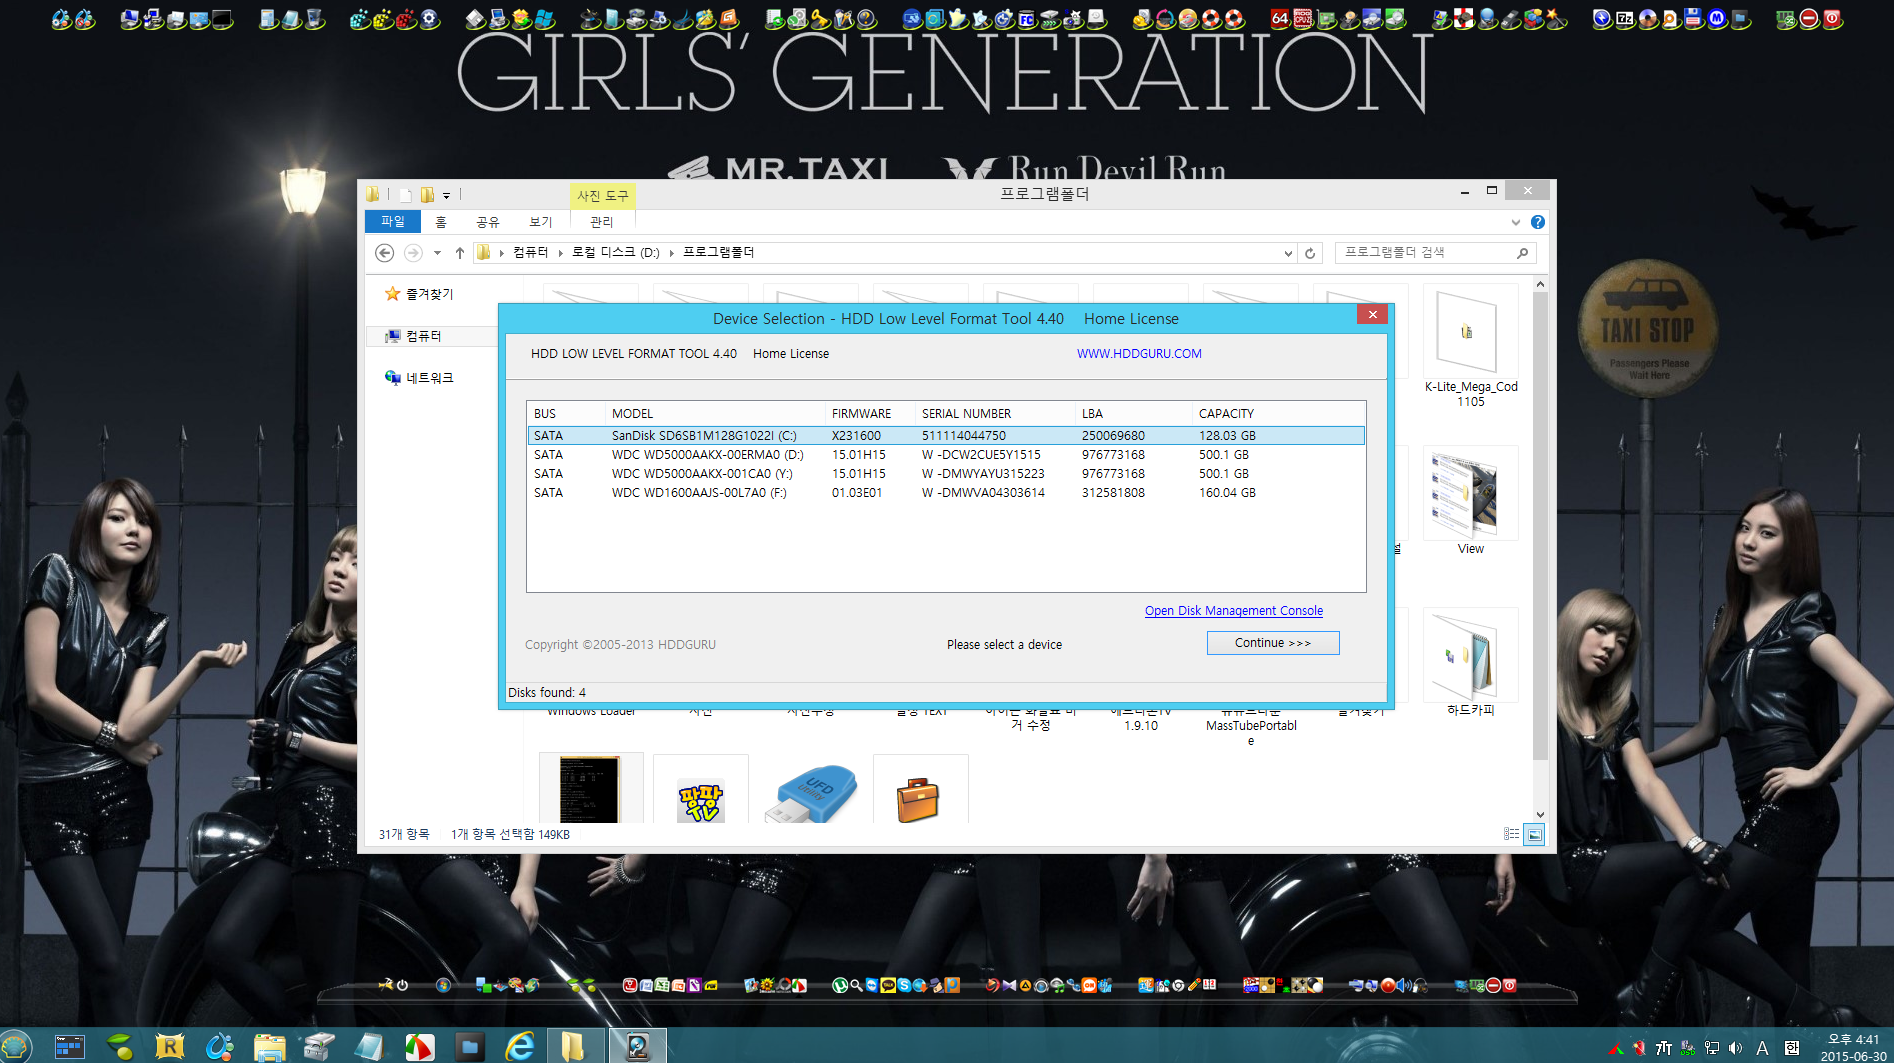Expand the arrow after 로컬 디스크 (D:) breadcrumb
This screenshot has width=1894, height=1063.
tap(671, 253)
